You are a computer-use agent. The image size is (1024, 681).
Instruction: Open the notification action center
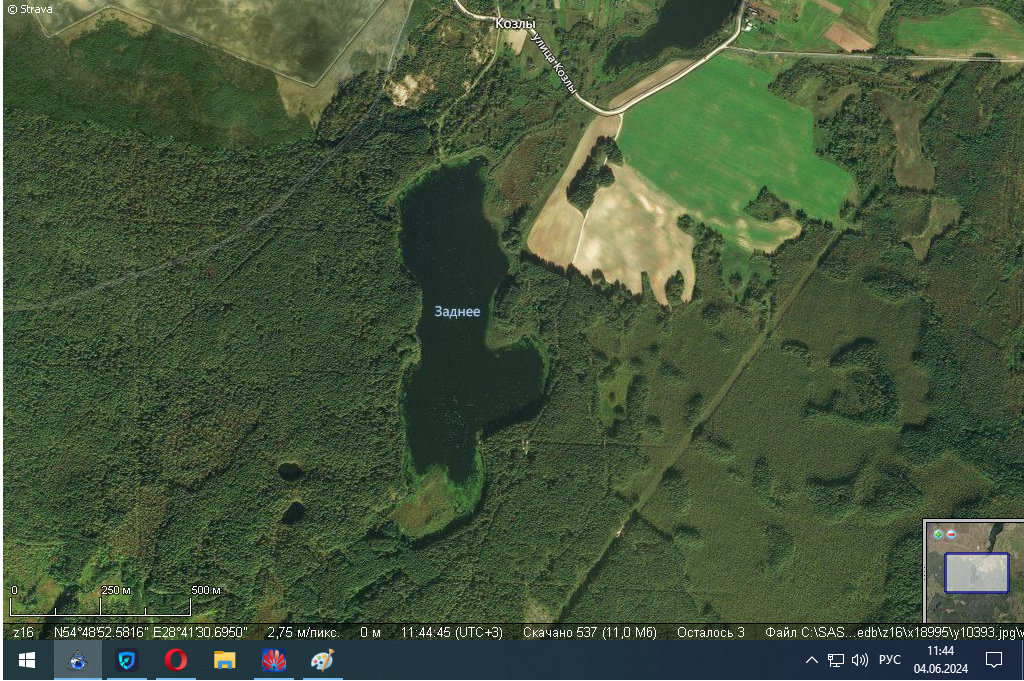[994, 660]
